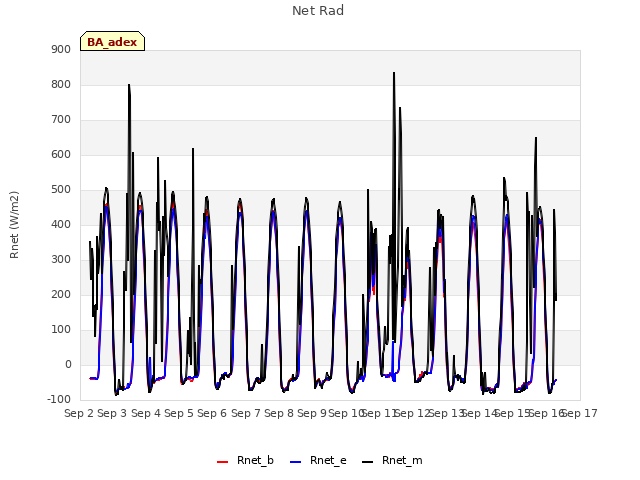Click the Sep 5 x-axis label
The height and width of the screenshot is (480, 640).
(x=179, y=413)
